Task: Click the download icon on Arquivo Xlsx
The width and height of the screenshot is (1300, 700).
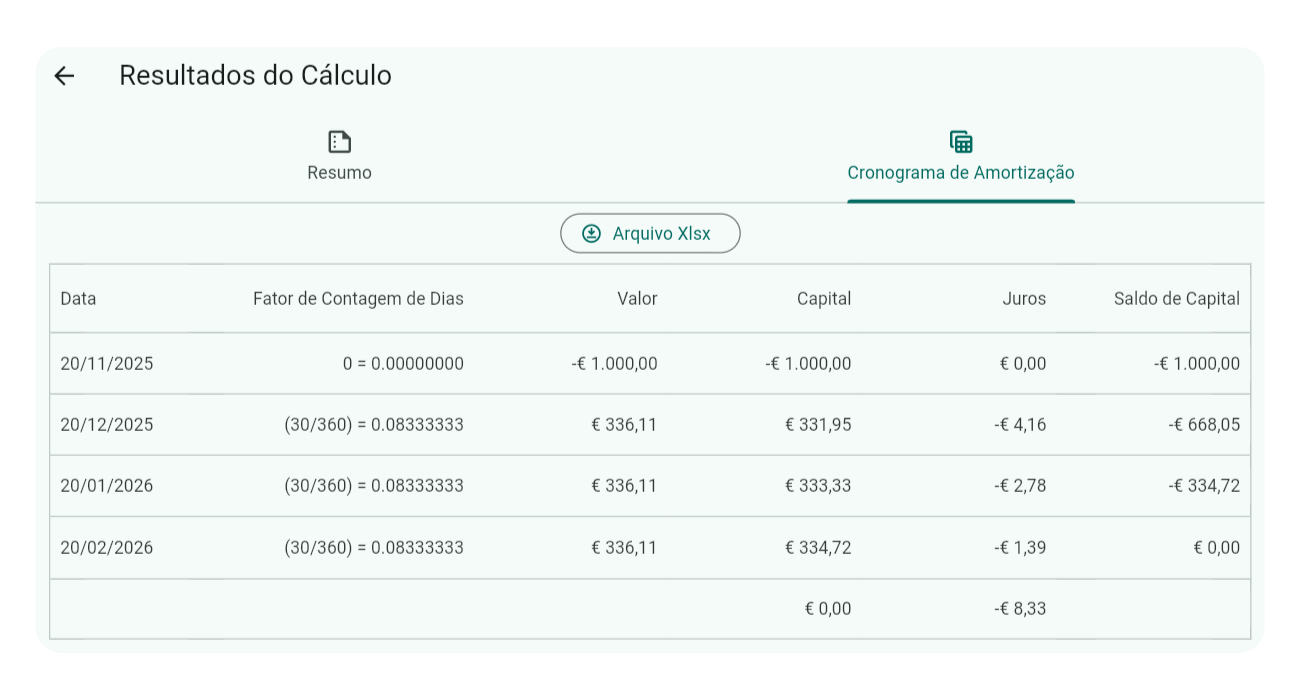Action: (592, 234)
